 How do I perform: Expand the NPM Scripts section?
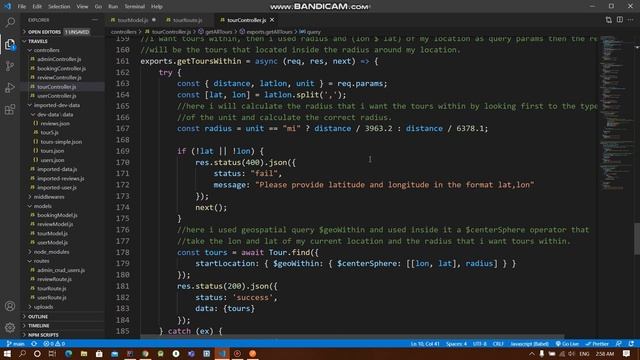[x=43, y=335]
